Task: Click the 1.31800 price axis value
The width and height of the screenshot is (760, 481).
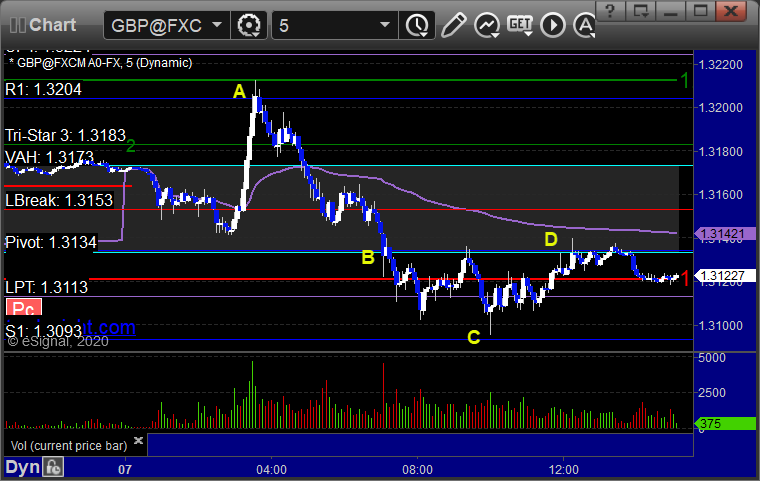Action: coord(721,151)
